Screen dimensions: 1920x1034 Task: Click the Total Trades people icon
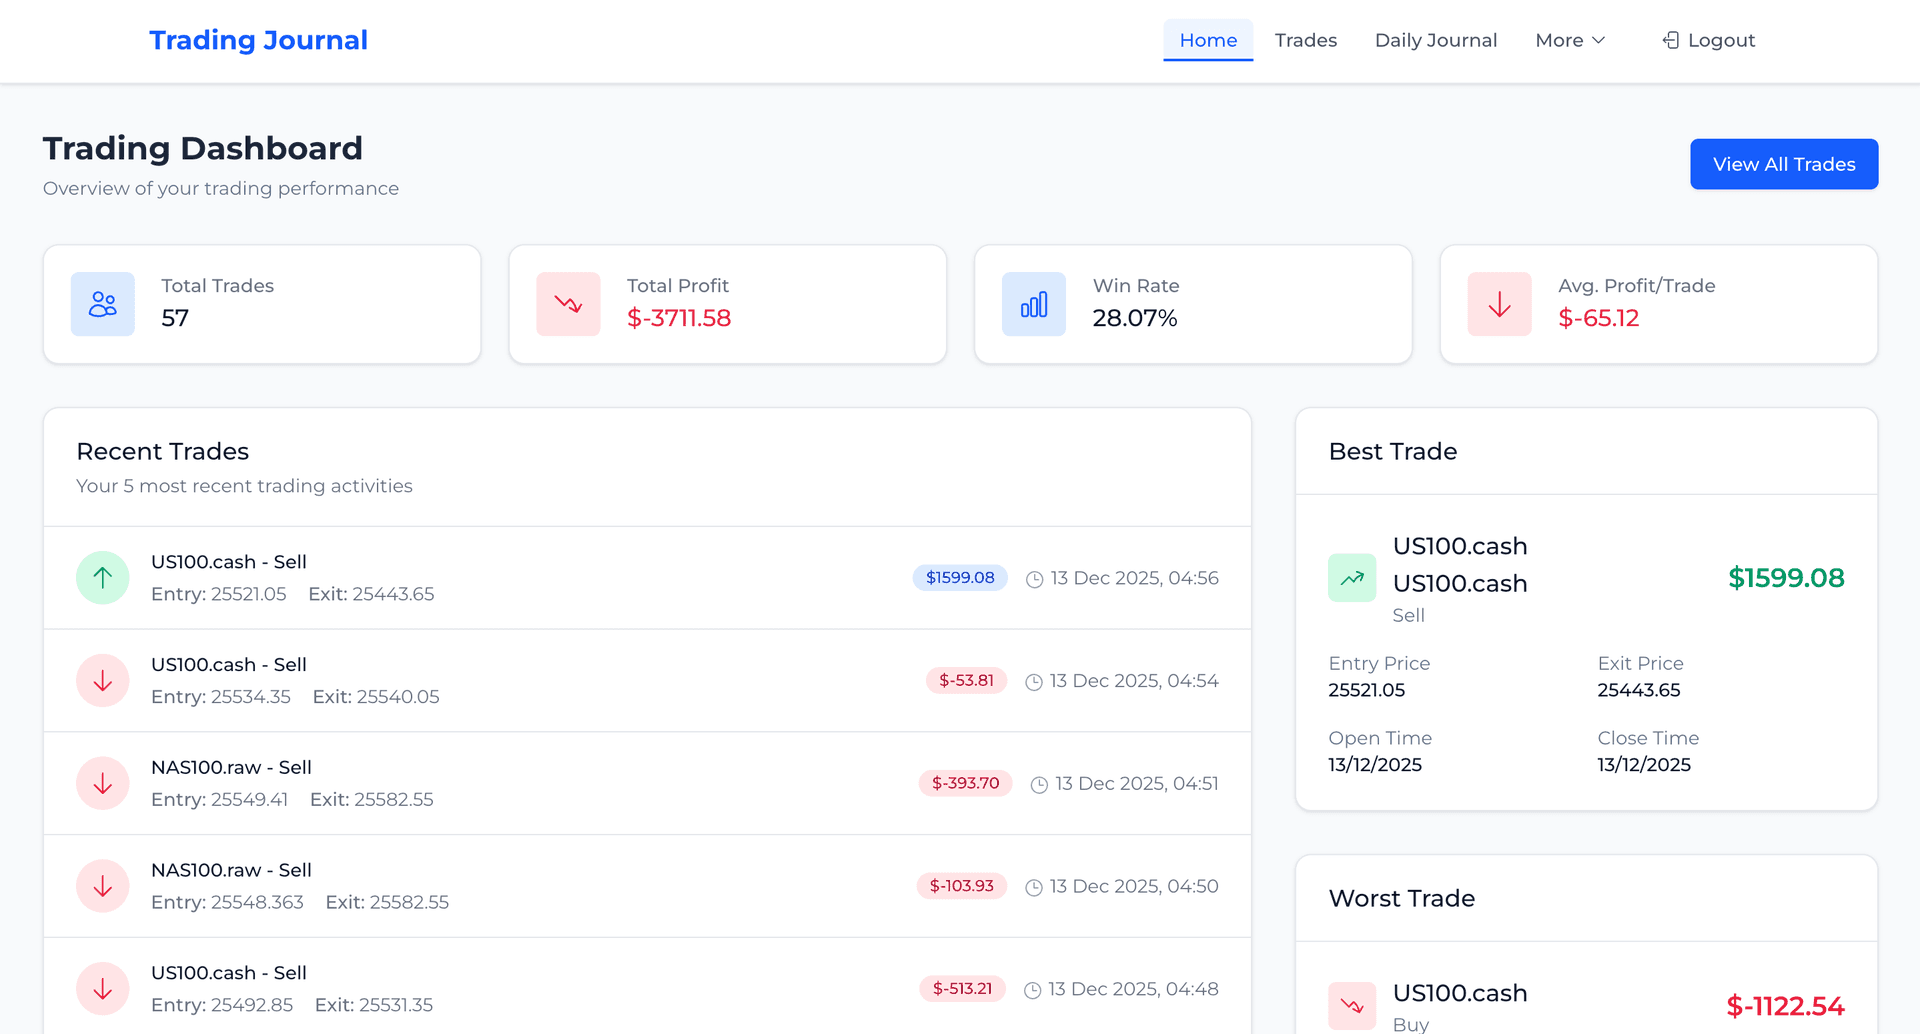(102, 303)
